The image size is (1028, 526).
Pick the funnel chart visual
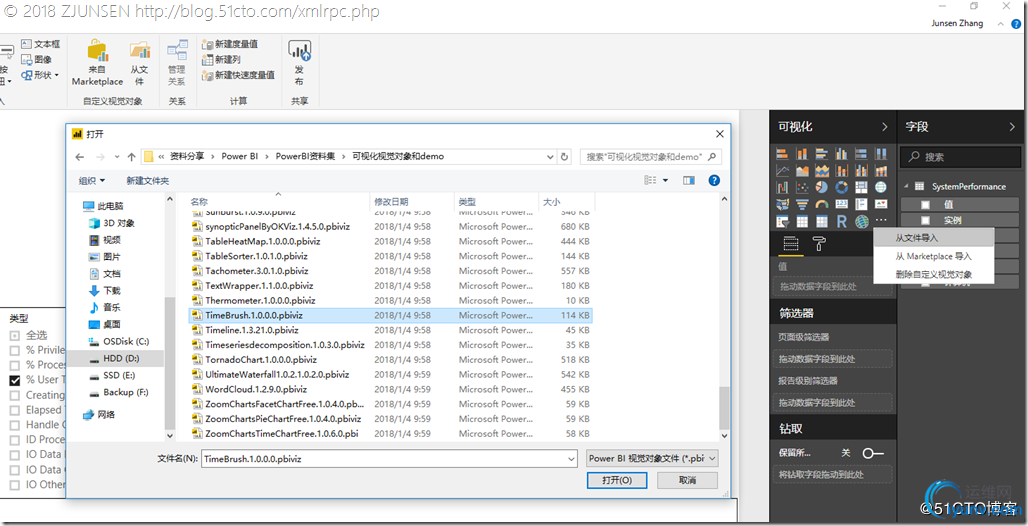(x=802, y=205)
